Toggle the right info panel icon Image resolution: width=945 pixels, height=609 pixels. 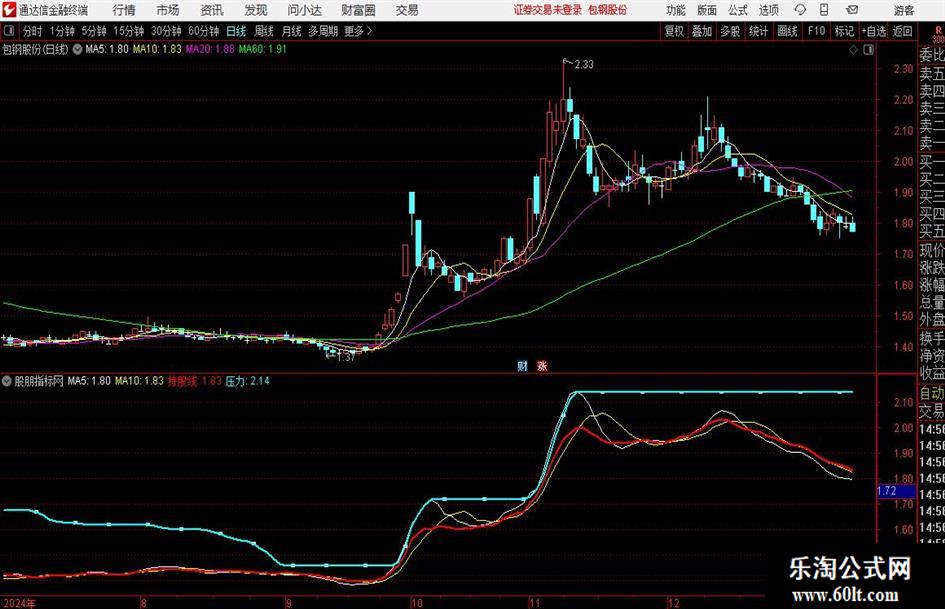click(868, 50)
